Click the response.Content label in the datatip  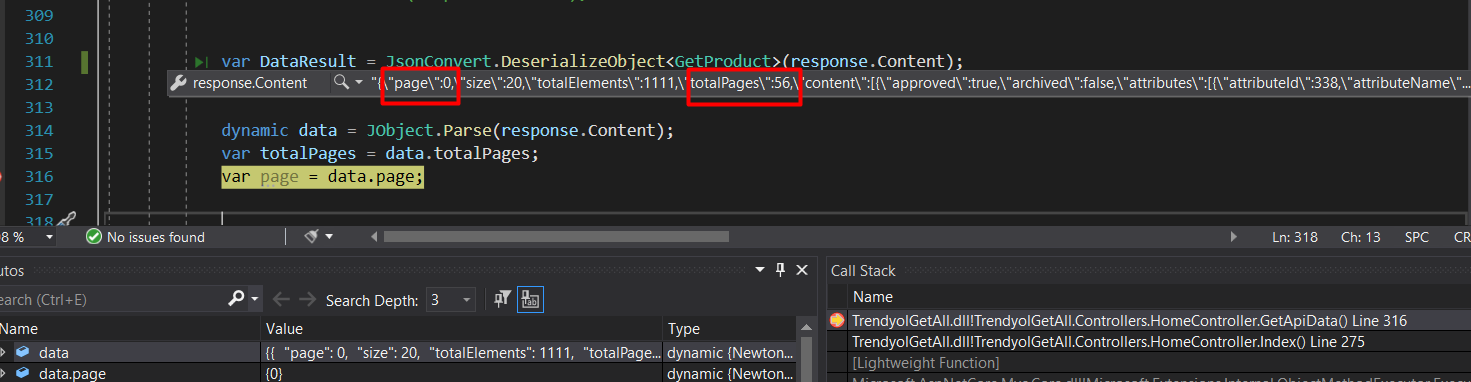point(250,83)
